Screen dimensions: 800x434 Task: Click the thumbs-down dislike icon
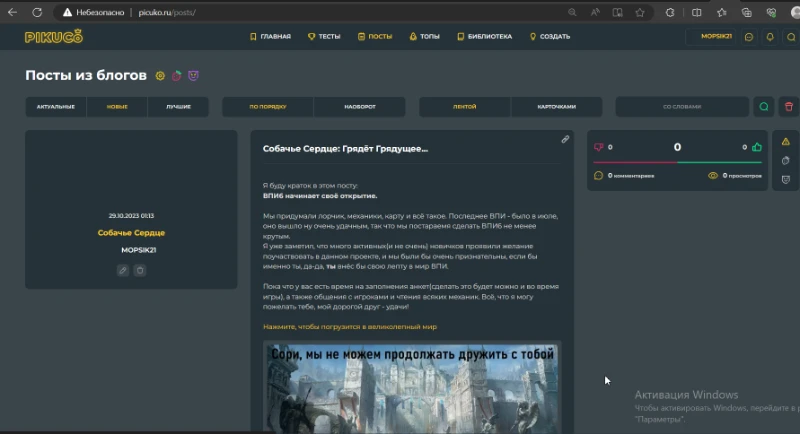(598, 147)
